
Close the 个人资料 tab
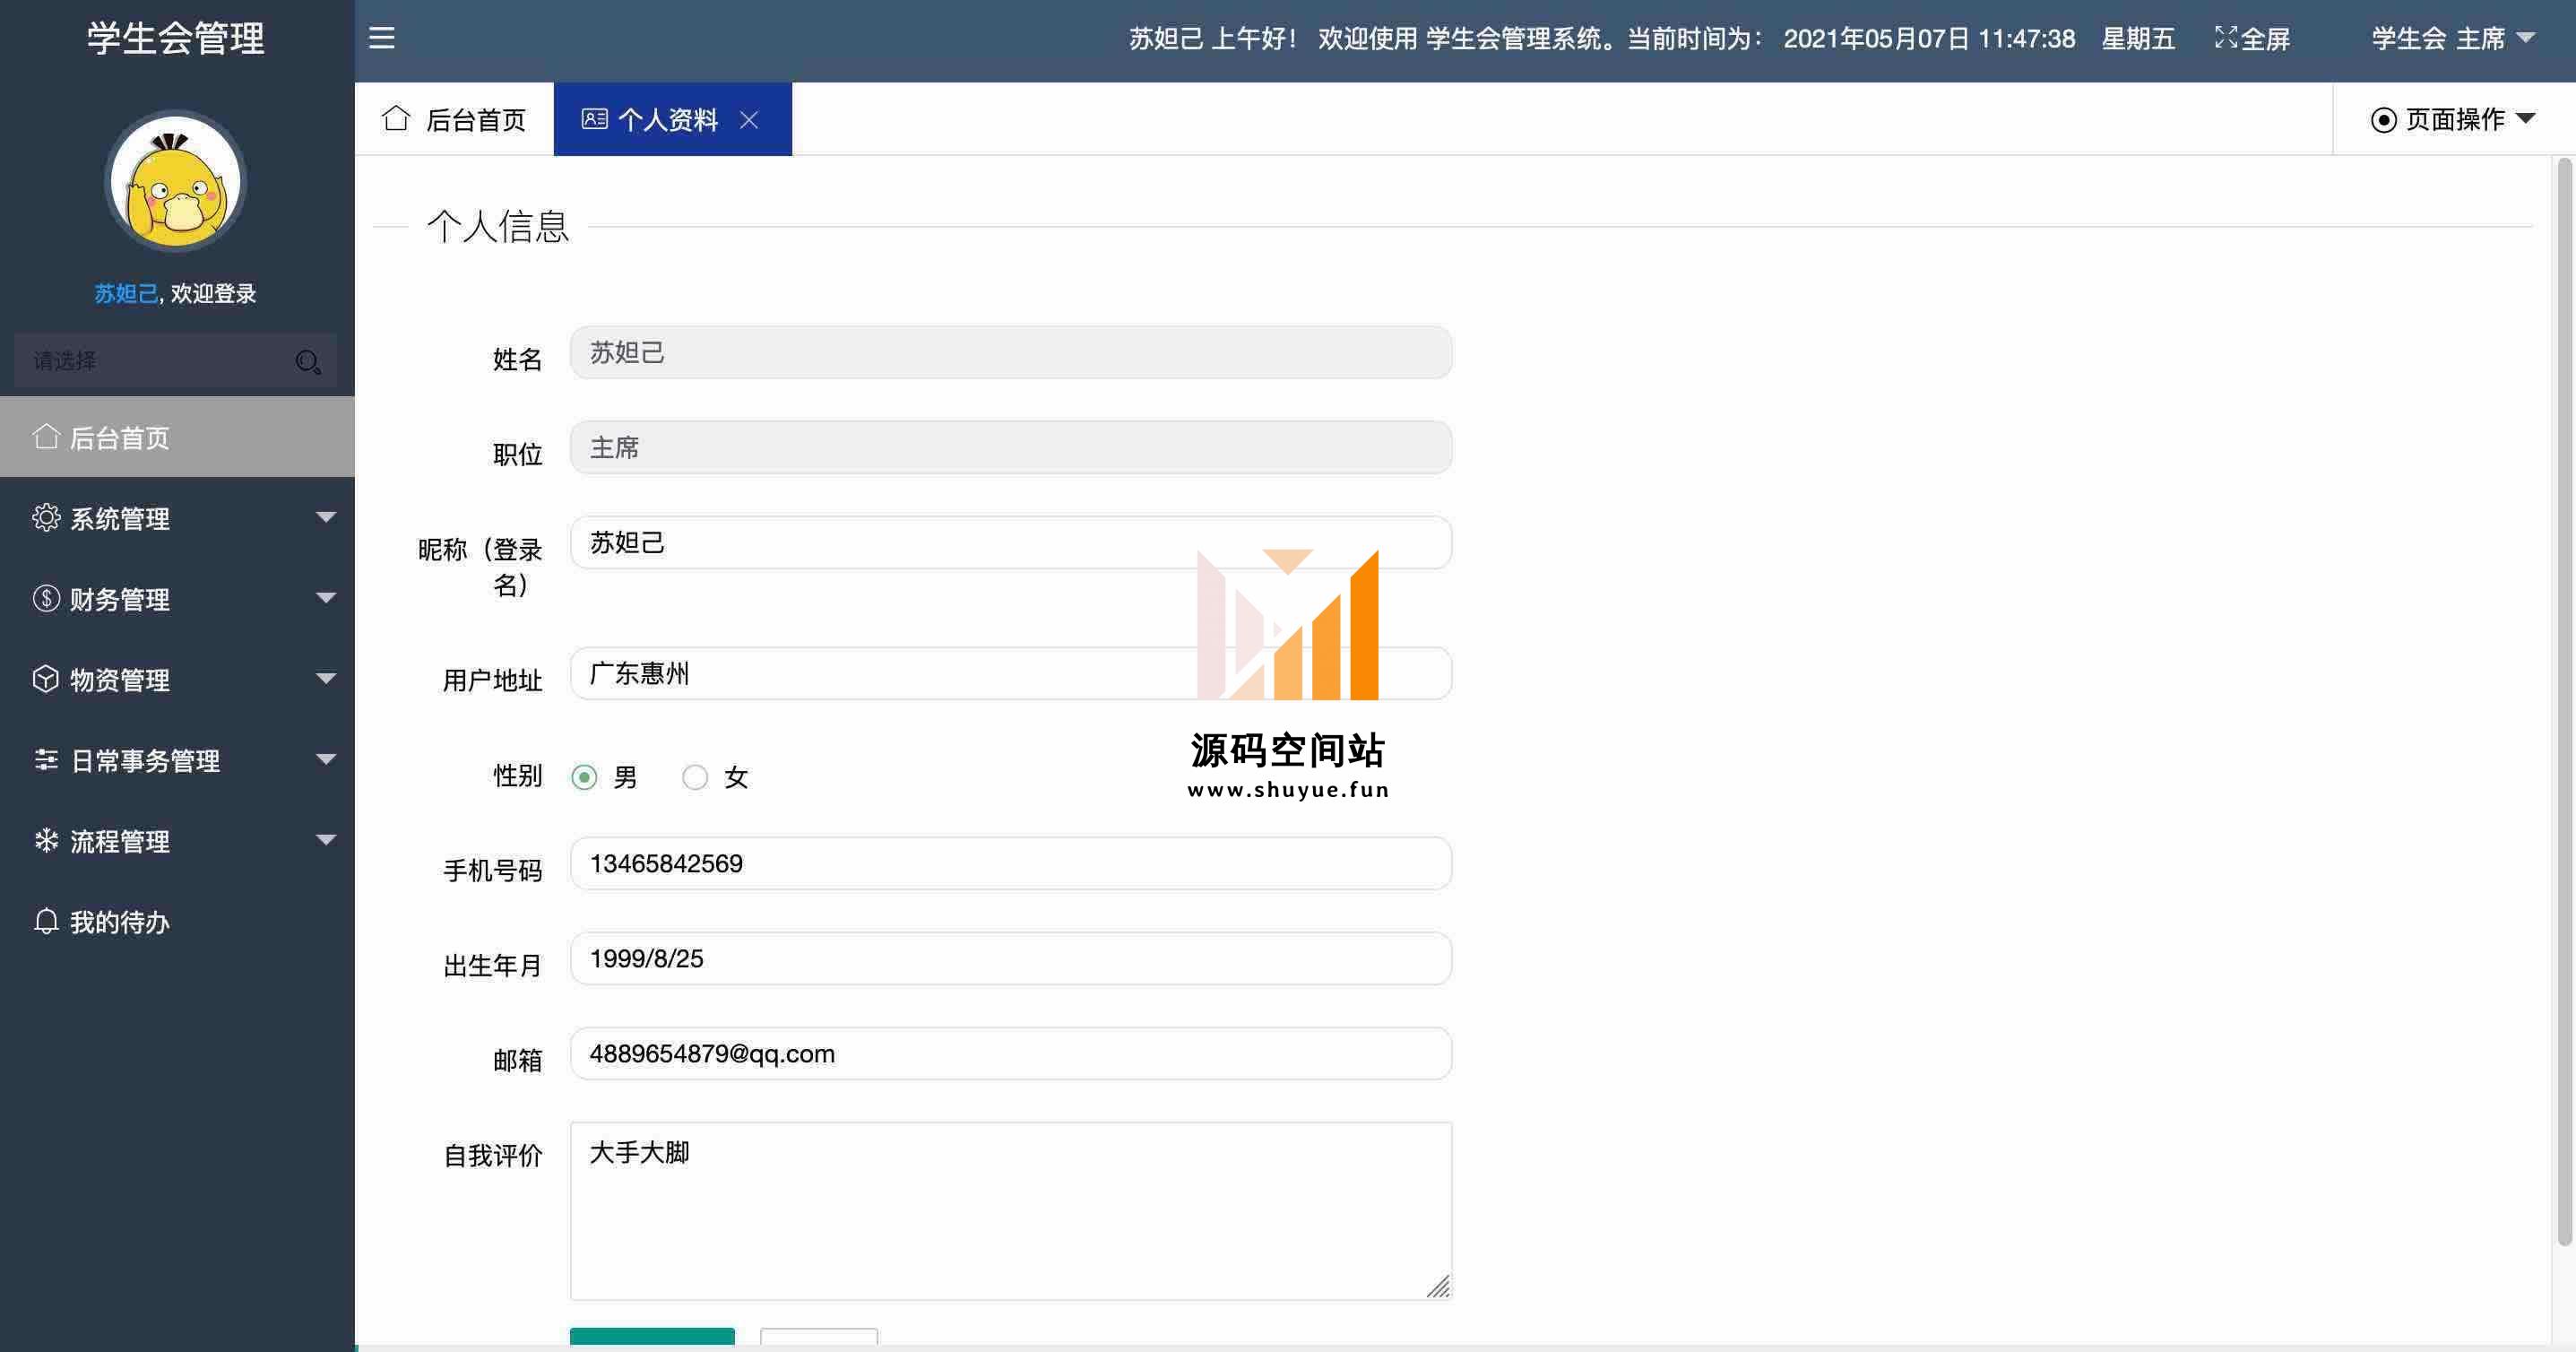coord(749,120)
